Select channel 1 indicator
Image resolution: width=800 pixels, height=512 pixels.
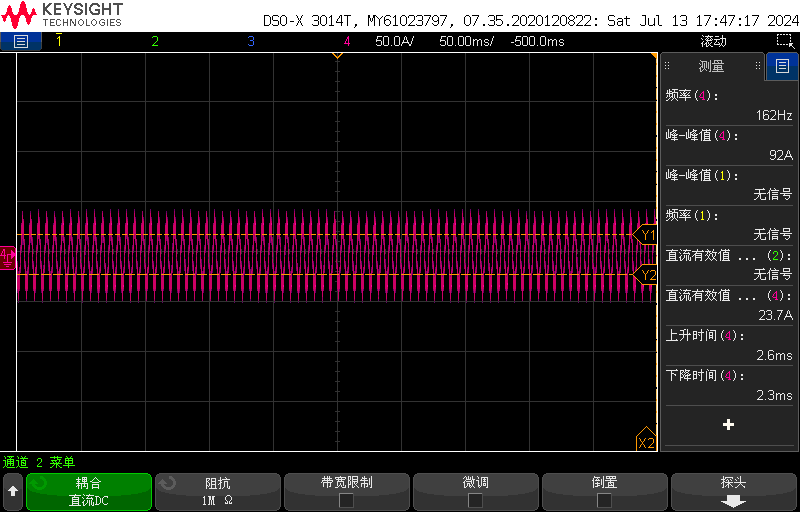click(x=59, y=41)
